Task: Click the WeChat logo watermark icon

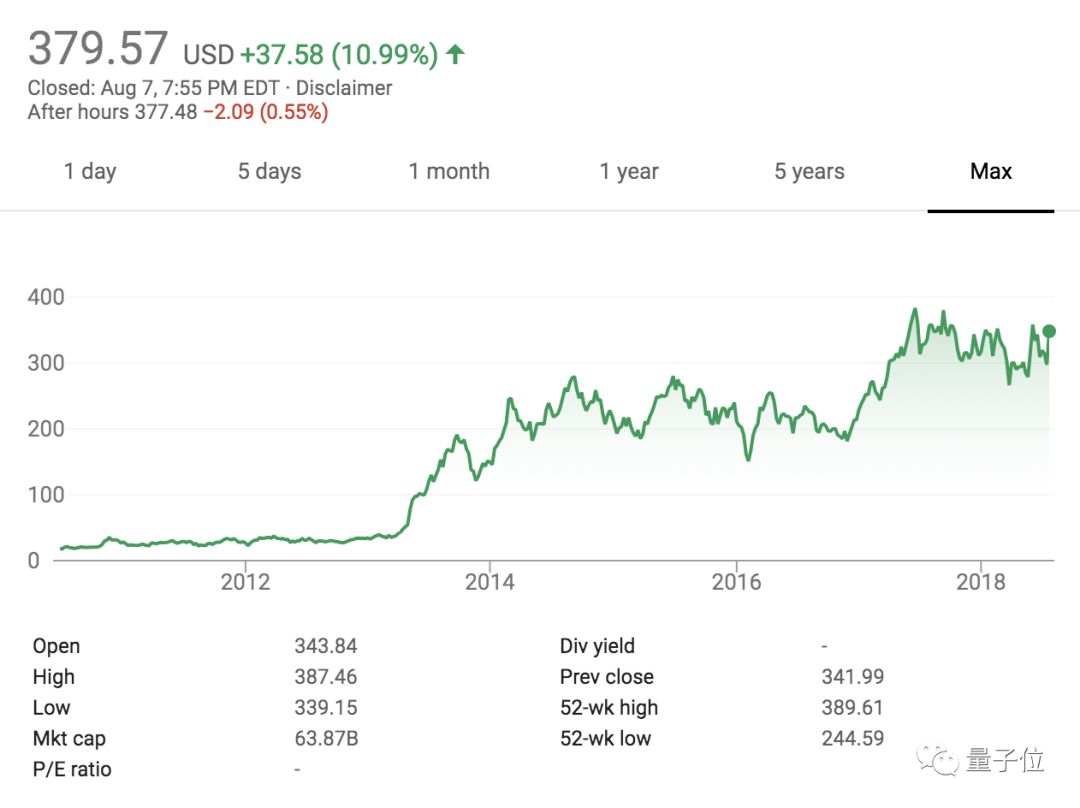Action: [937, 760]
